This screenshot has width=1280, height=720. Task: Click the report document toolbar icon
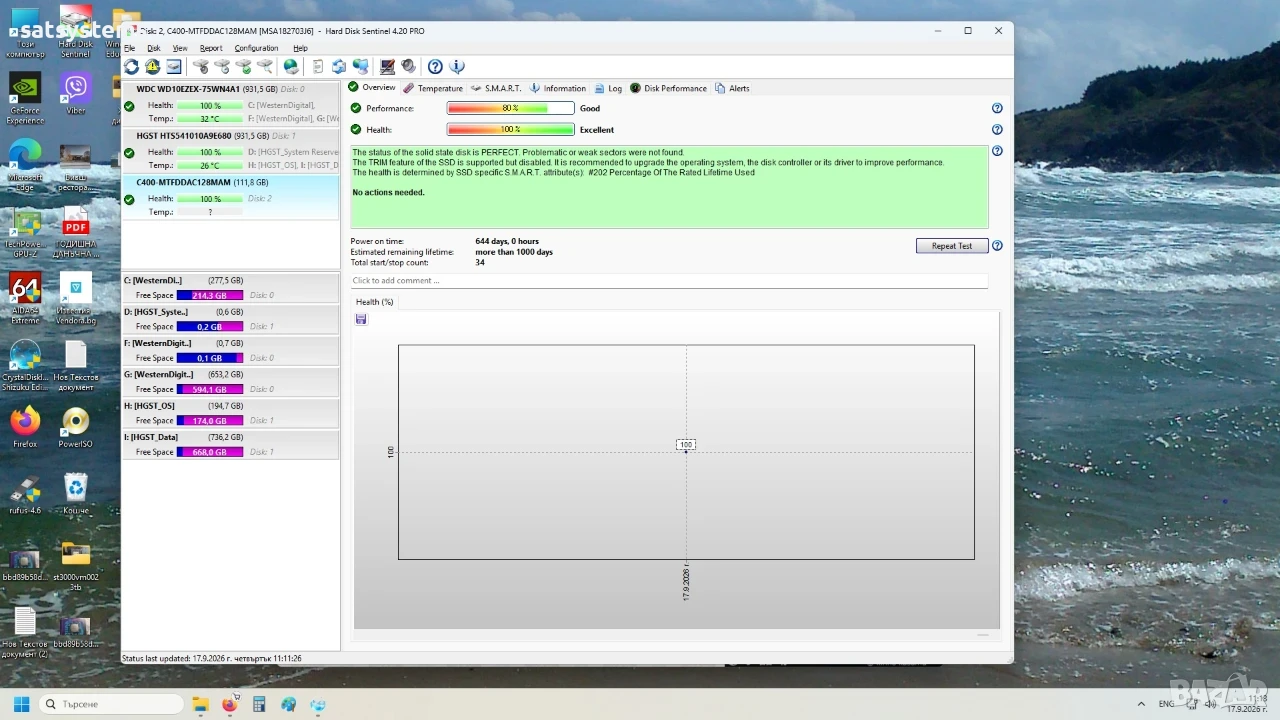pos(318,67)
